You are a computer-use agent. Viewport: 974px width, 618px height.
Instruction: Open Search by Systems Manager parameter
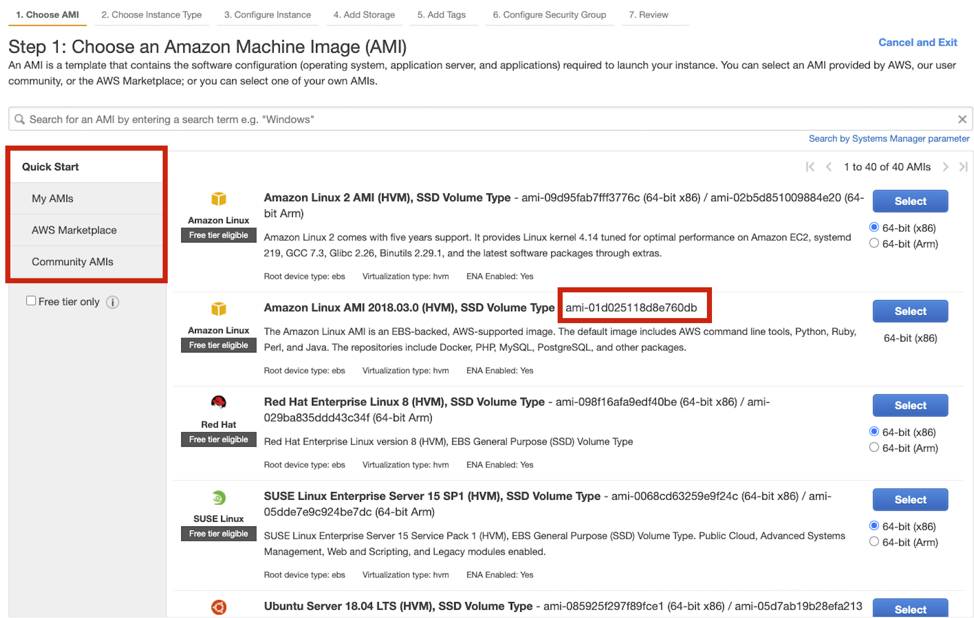[x=888, y=139]
